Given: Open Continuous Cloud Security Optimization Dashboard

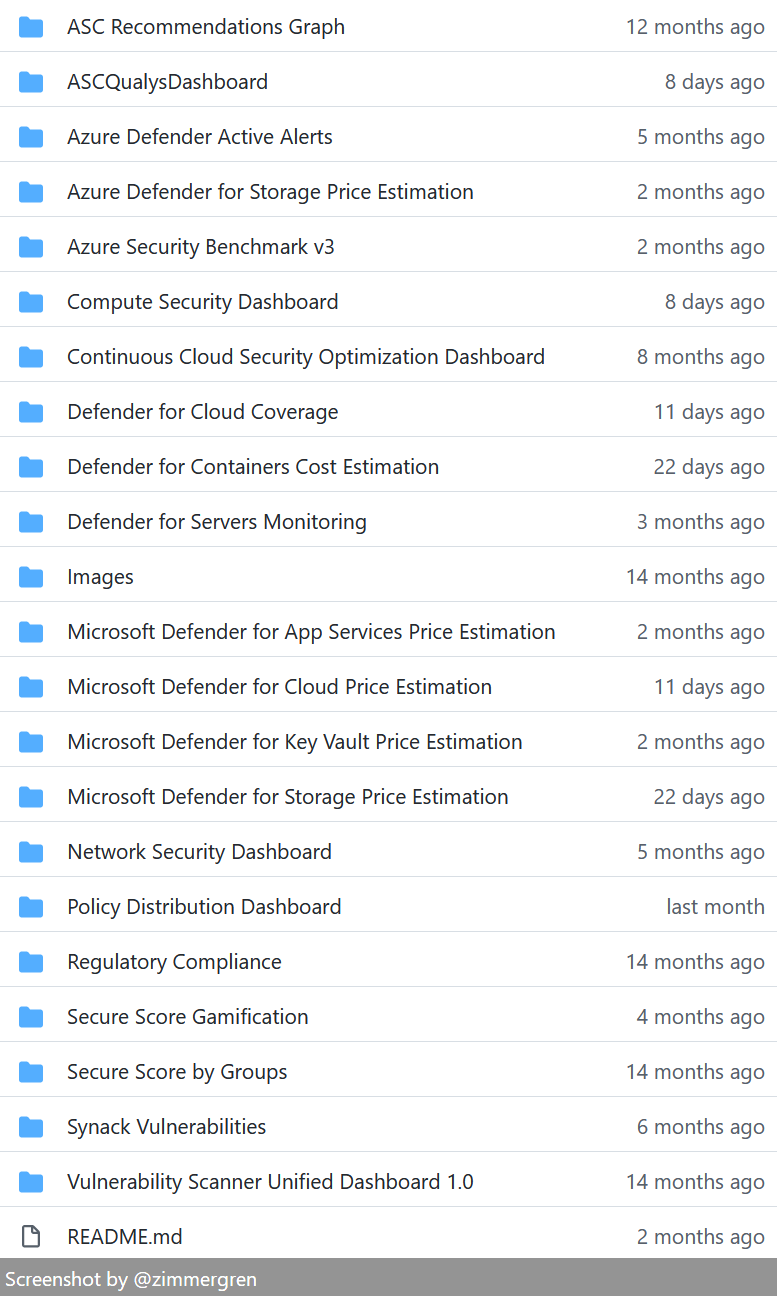Looking at the screenshot, I should click(x=305, y=357).
